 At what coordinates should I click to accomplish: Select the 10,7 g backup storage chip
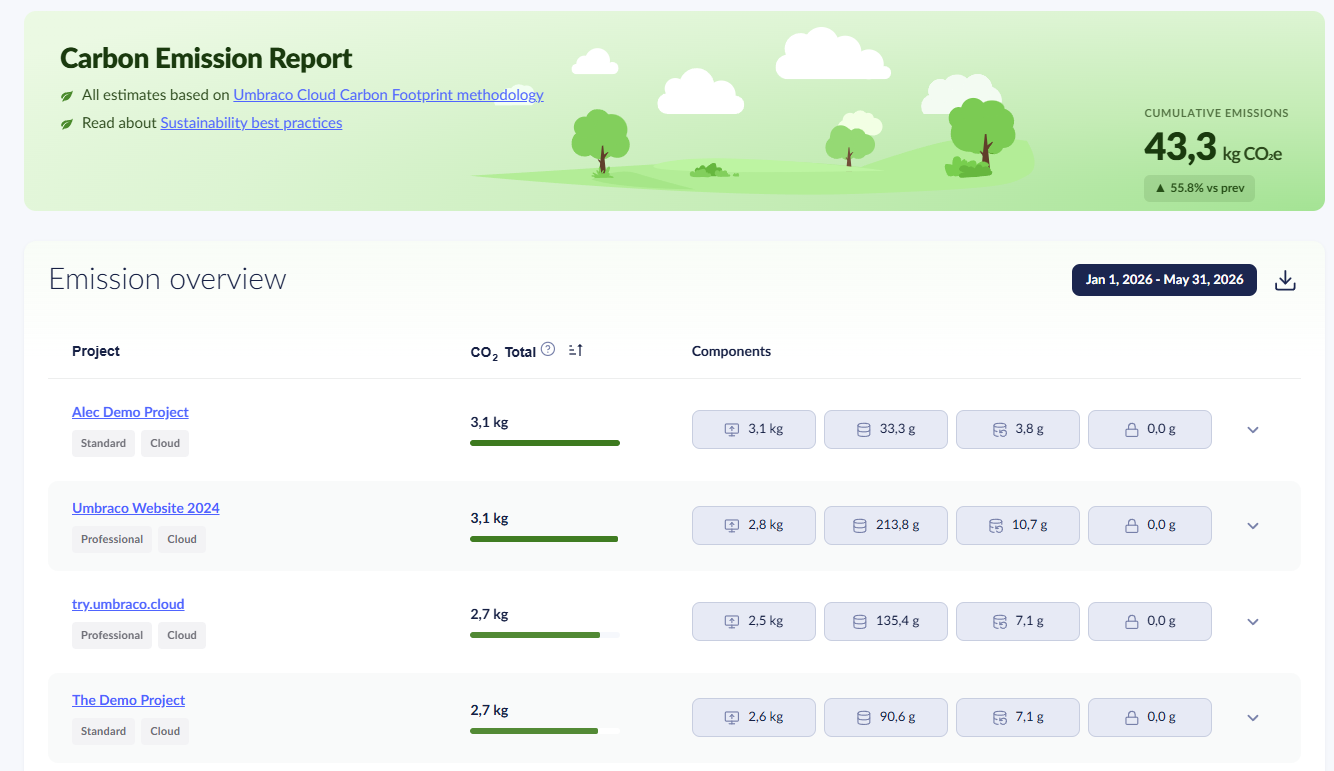point(1018,525)
